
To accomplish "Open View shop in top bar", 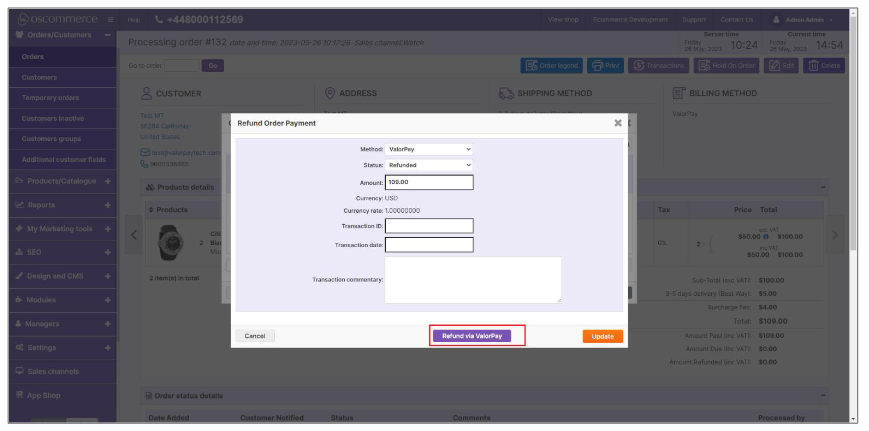I will (x=563, y=19).
